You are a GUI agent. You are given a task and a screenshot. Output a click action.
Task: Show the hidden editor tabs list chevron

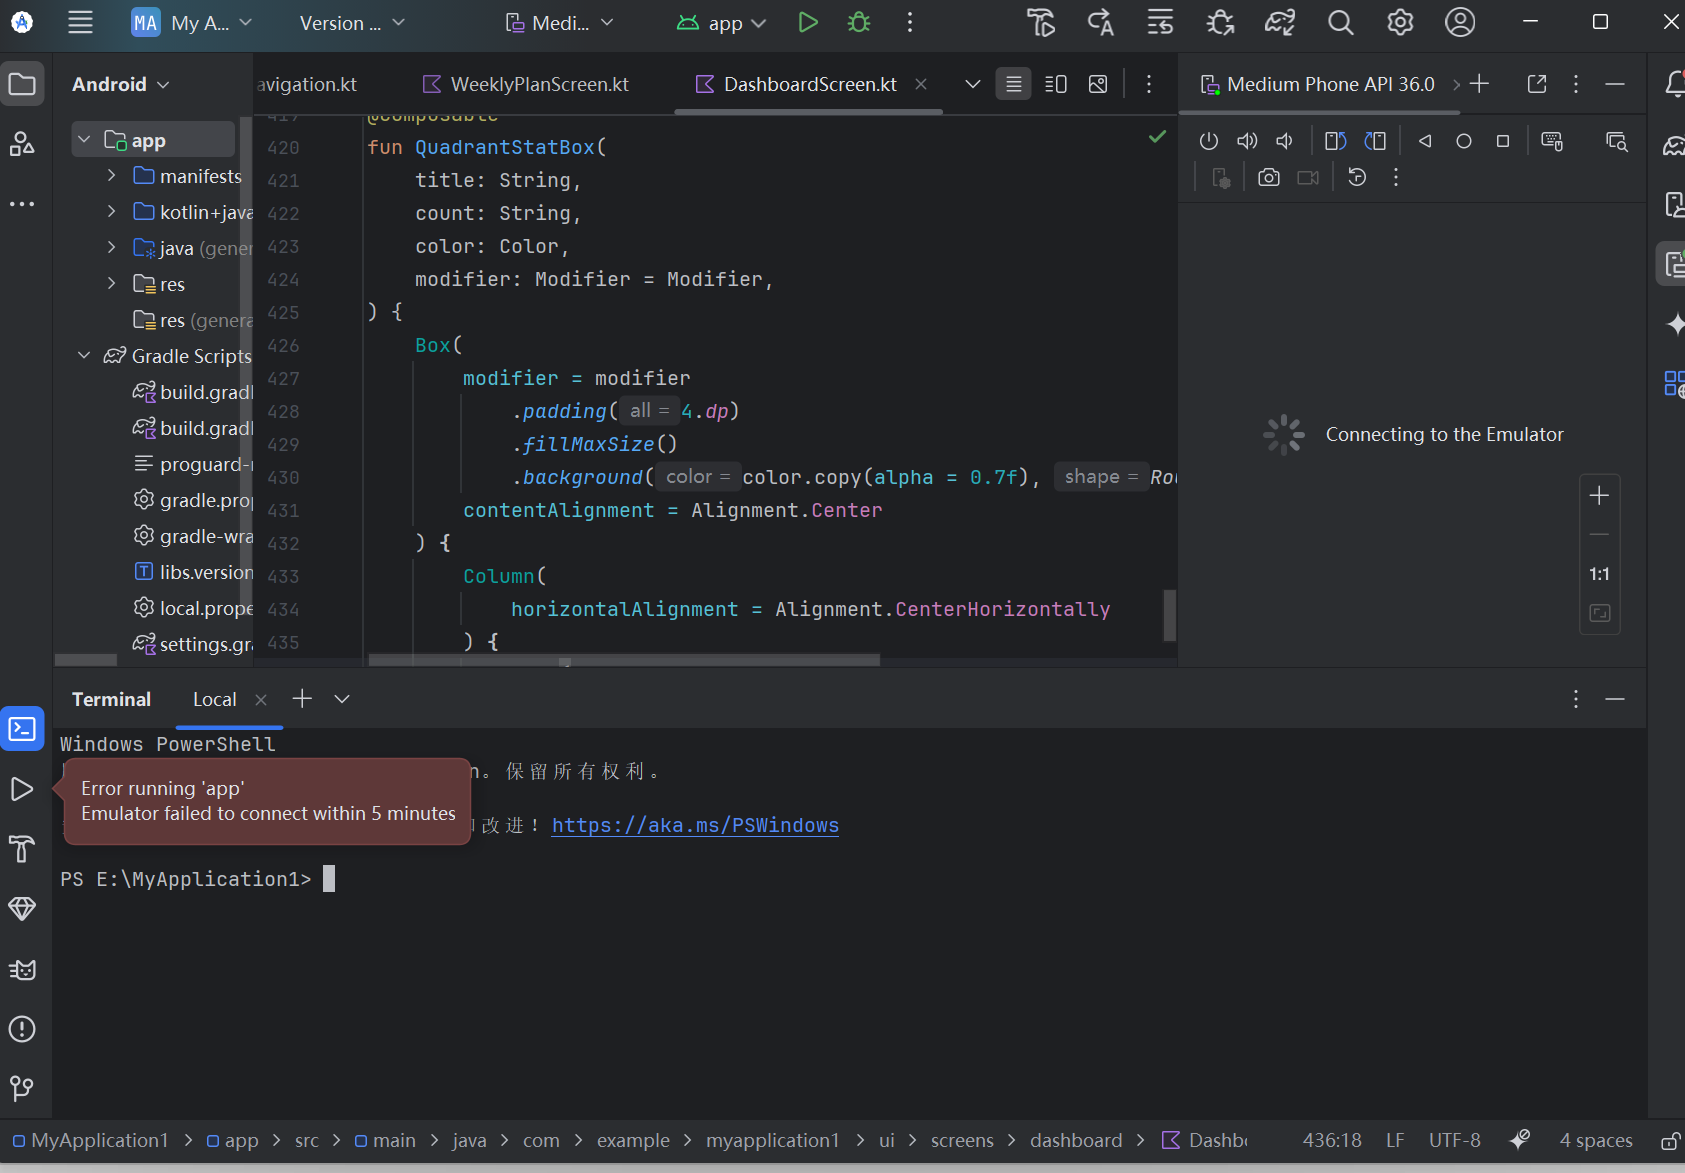point(972,84)
